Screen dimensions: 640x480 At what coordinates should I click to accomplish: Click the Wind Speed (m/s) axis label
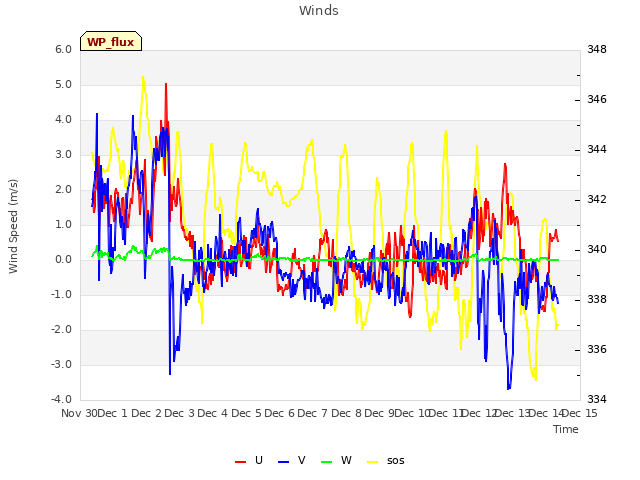click(x=13, y=226)
